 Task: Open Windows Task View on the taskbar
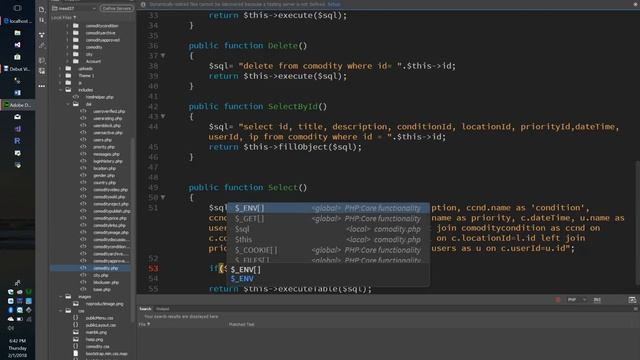[x=17, y=8]
